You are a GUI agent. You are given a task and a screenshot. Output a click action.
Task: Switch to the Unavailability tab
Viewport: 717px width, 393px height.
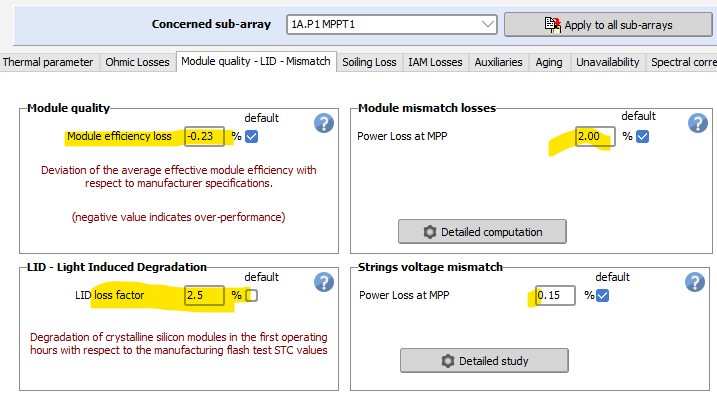[608, 62]
